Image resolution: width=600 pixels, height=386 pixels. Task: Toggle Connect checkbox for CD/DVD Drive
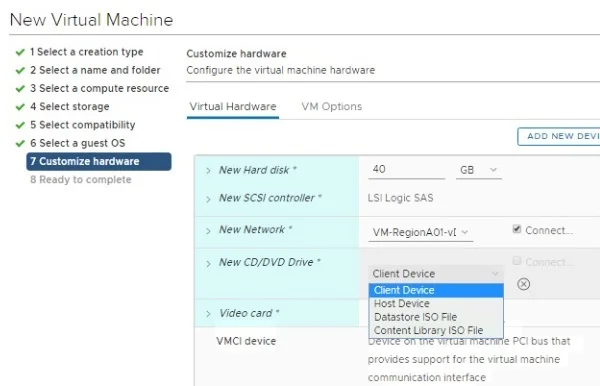(x=517, y=261)
